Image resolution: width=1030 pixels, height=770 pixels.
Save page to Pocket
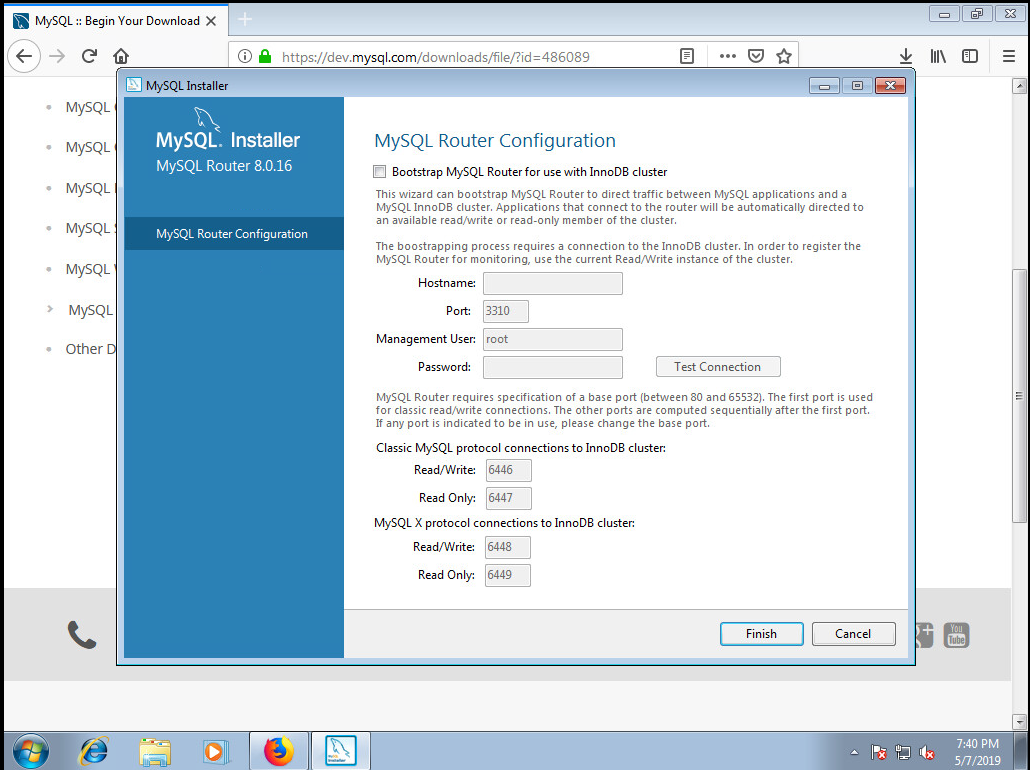point(756,57)
